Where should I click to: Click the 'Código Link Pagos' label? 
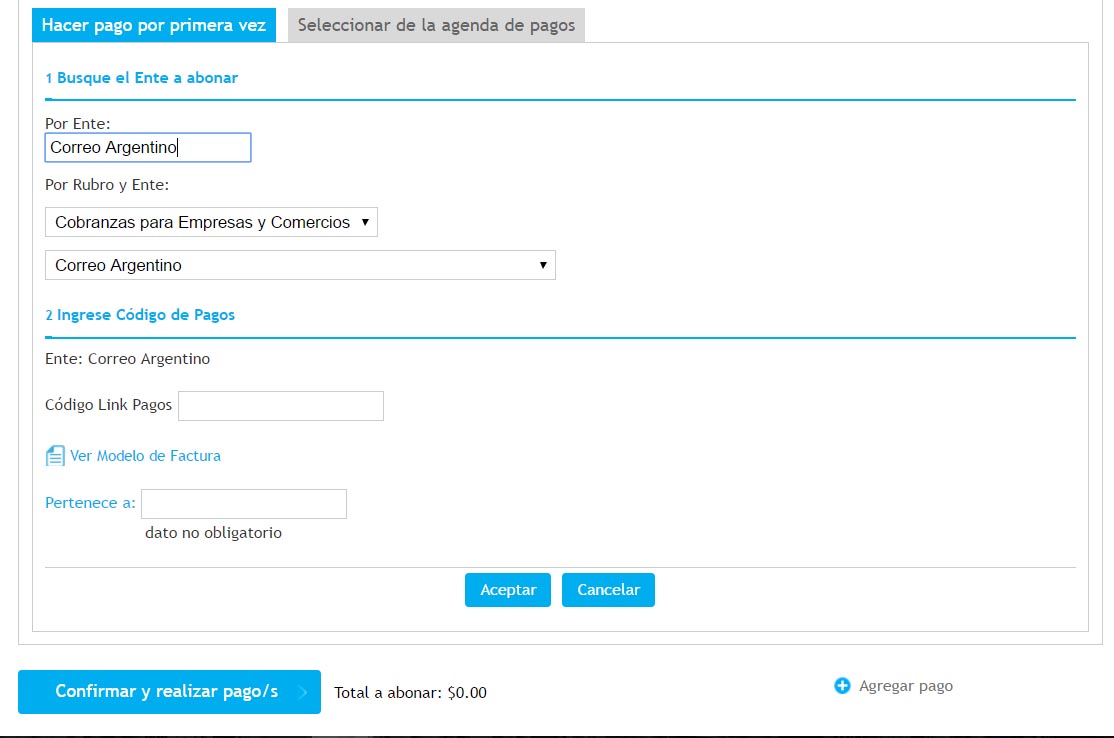pyautogui.click(x=108, y=405)
